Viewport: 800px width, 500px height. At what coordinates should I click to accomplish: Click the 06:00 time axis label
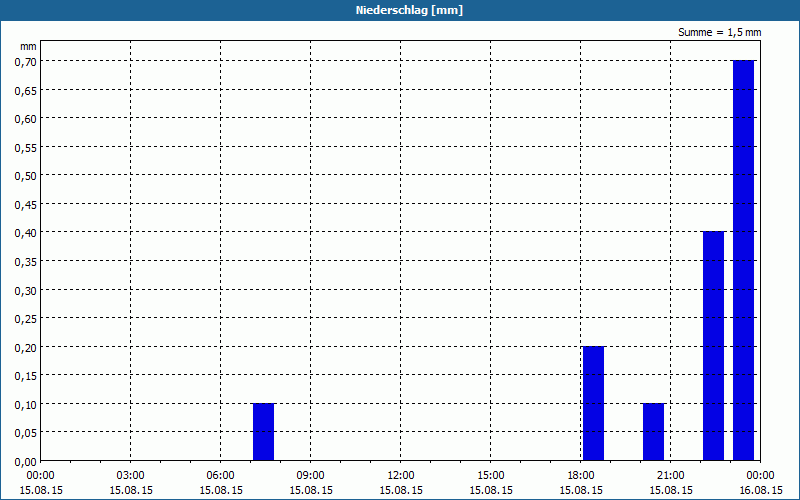tap(220, 476)
